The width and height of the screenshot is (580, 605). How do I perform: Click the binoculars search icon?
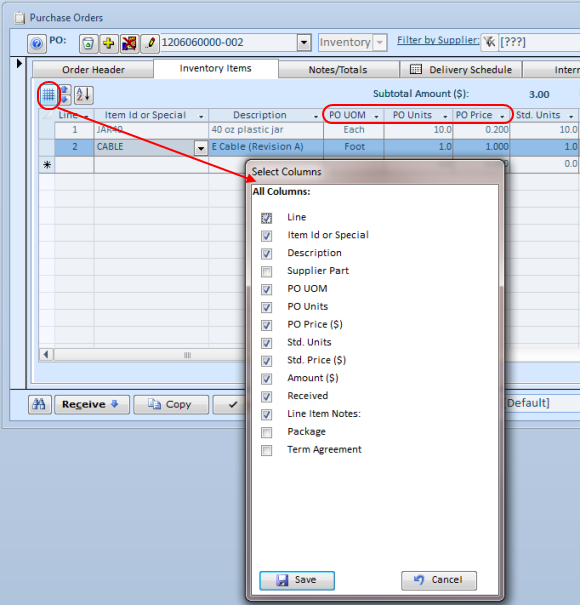point(39,404)
